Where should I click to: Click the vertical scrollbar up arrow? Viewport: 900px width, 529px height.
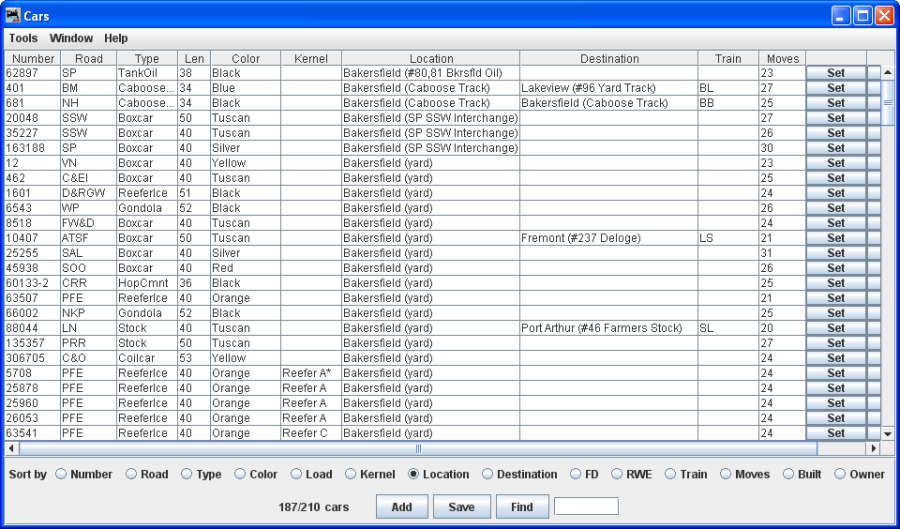887,73
